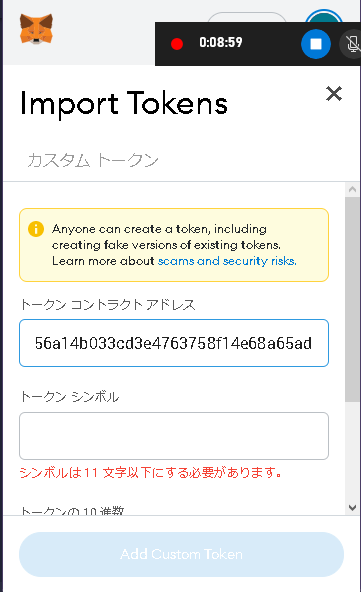
Task: Click the symbol length error message
Action: [x=150, y=473]
